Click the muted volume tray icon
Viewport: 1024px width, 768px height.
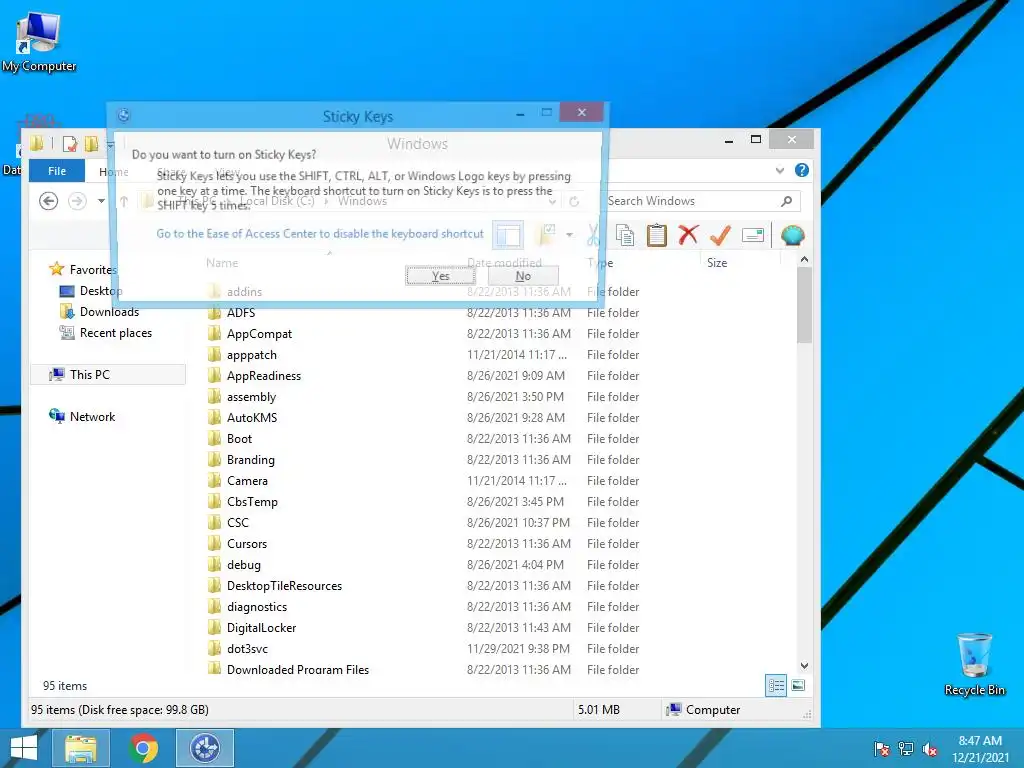point(930,749)
